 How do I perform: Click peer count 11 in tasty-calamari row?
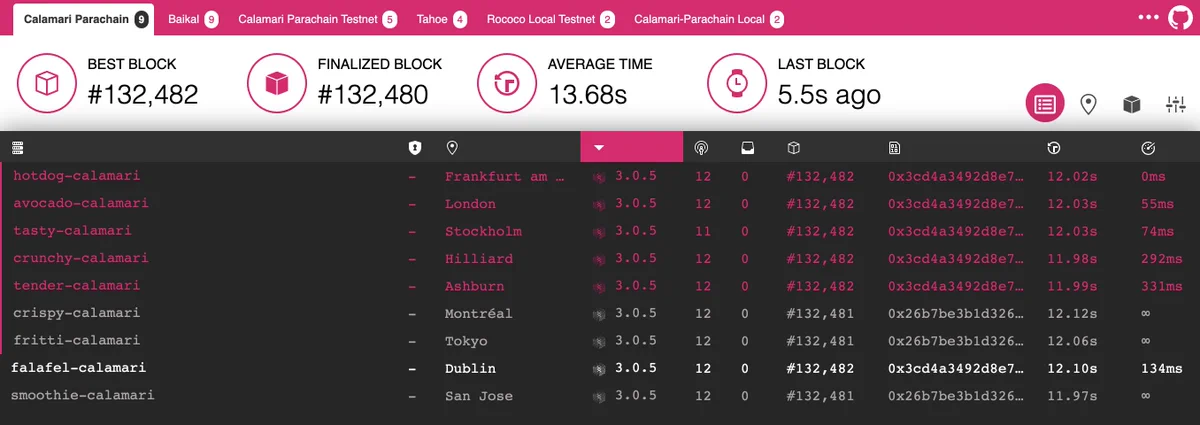click(x=702, y=231)
